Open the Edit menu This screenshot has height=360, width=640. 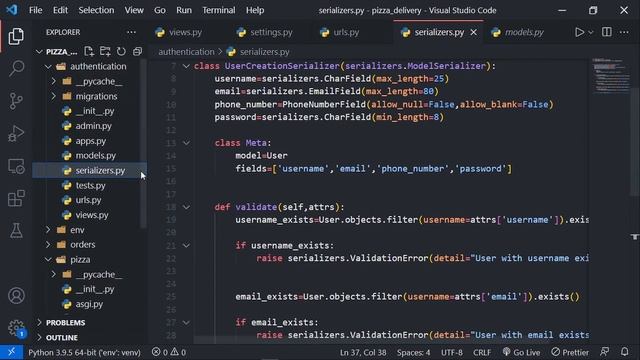(60, 10)
